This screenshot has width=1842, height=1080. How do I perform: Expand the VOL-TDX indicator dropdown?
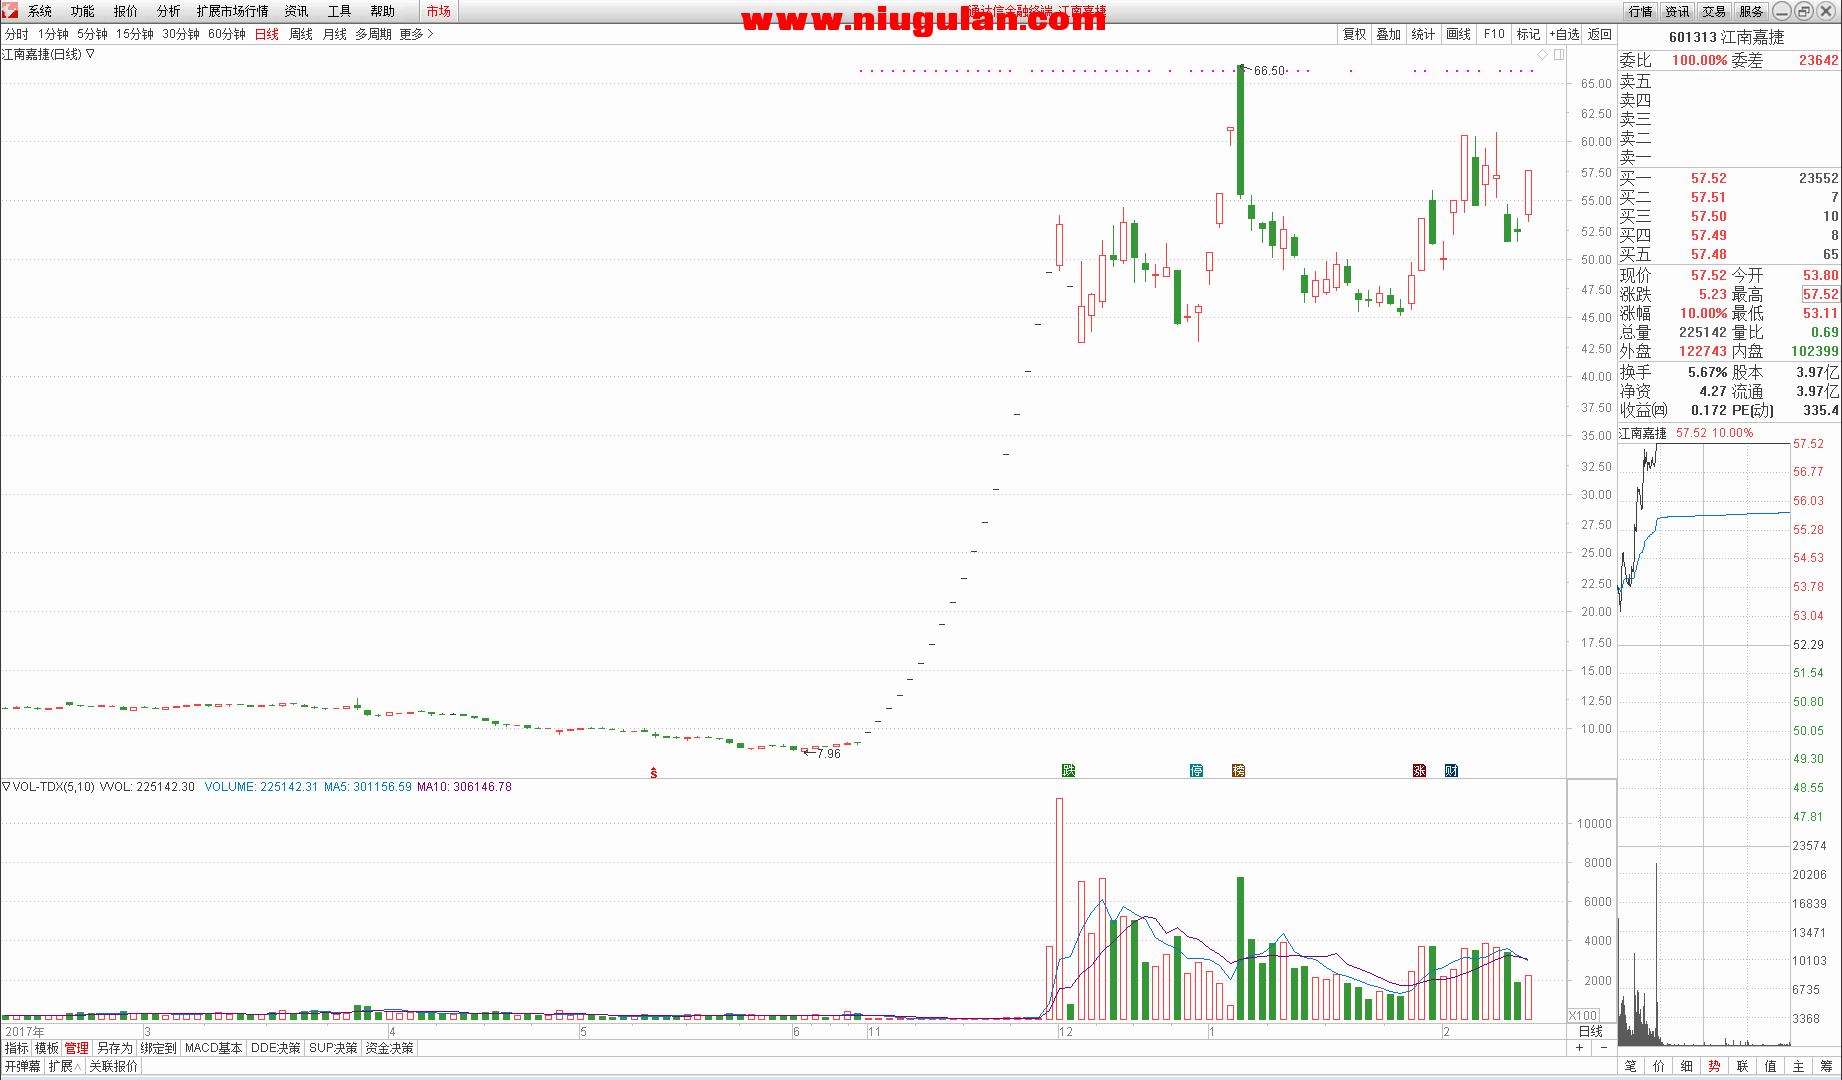pos(6,787)
